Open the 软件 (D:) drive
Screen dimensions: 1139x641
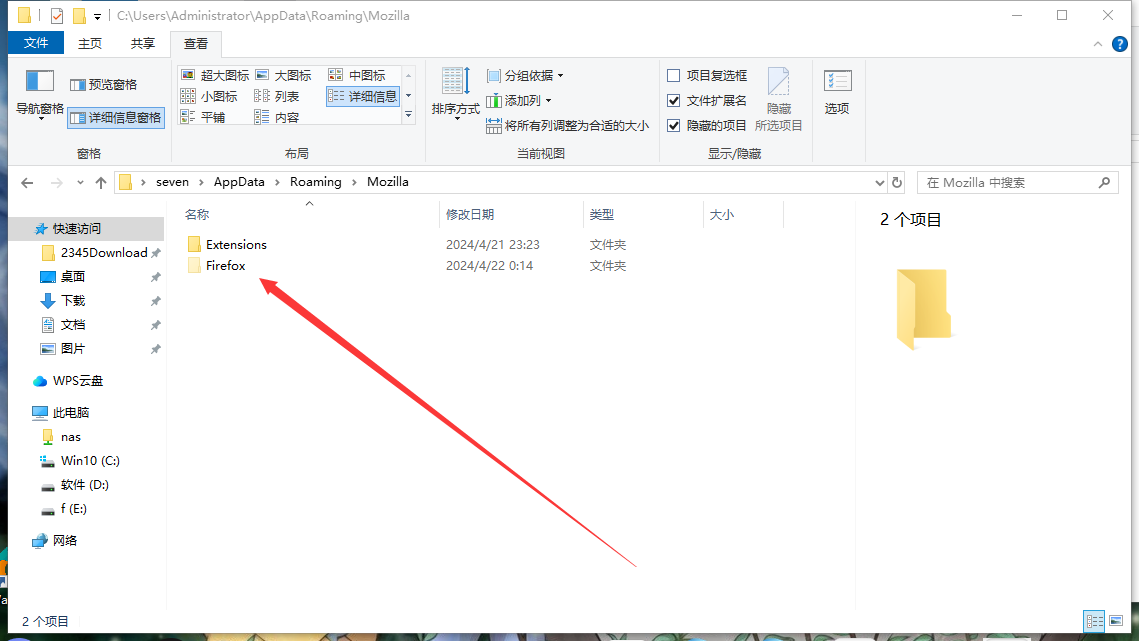click(x=84, y=485)
